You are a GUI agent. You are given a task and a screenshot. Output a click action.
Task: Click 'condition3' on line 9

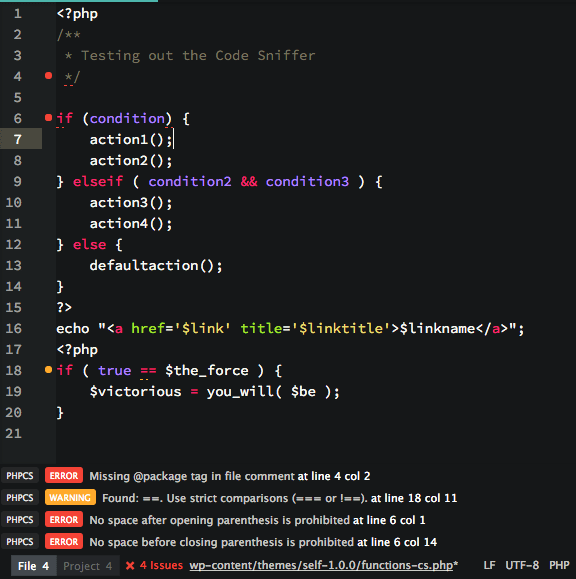tap(307, 181)
